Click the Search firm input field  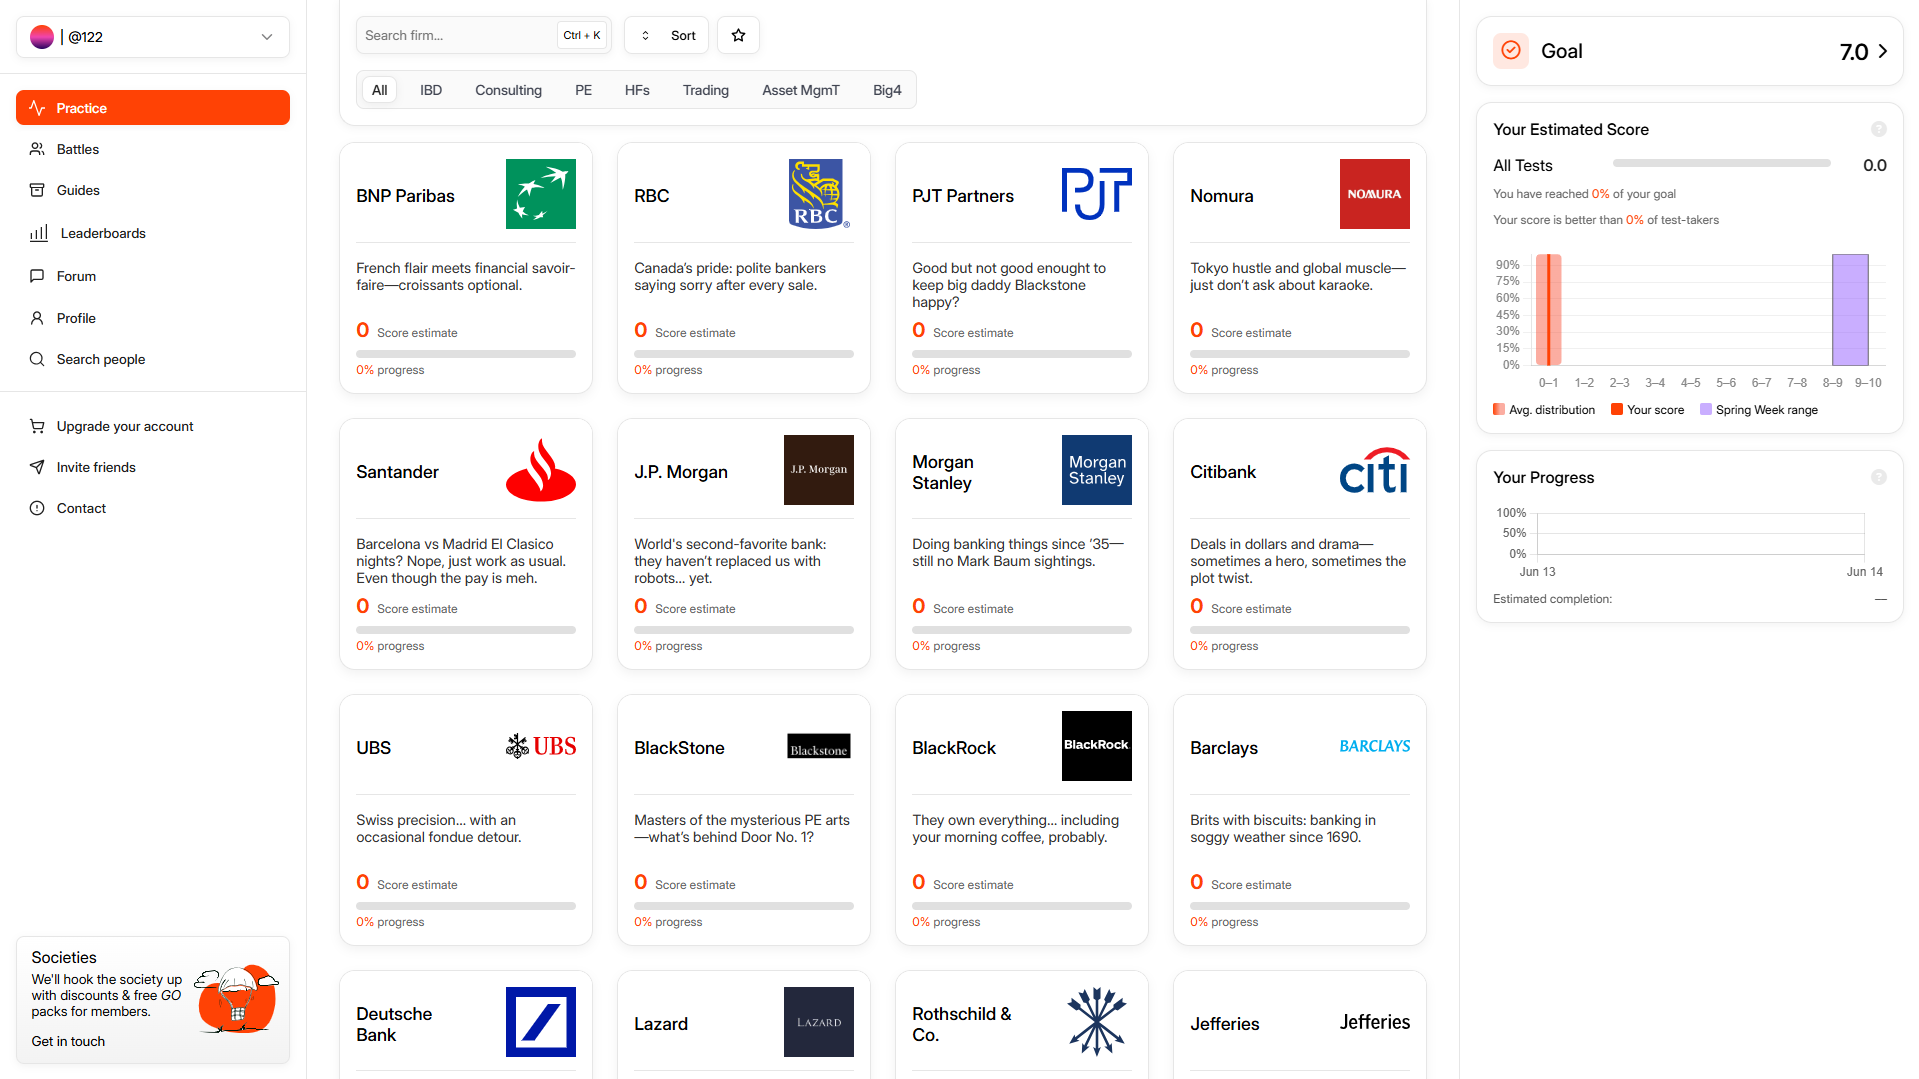(483, 35)
